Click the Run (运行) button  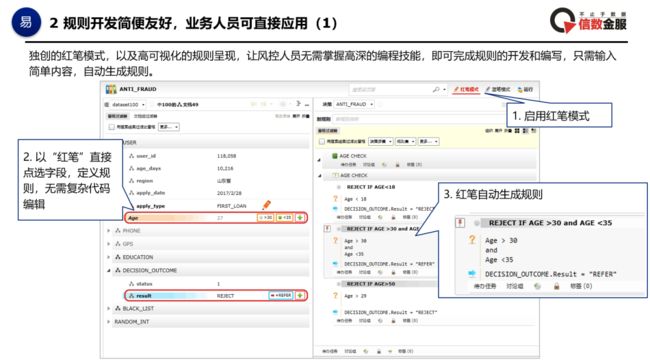(525, 90)
